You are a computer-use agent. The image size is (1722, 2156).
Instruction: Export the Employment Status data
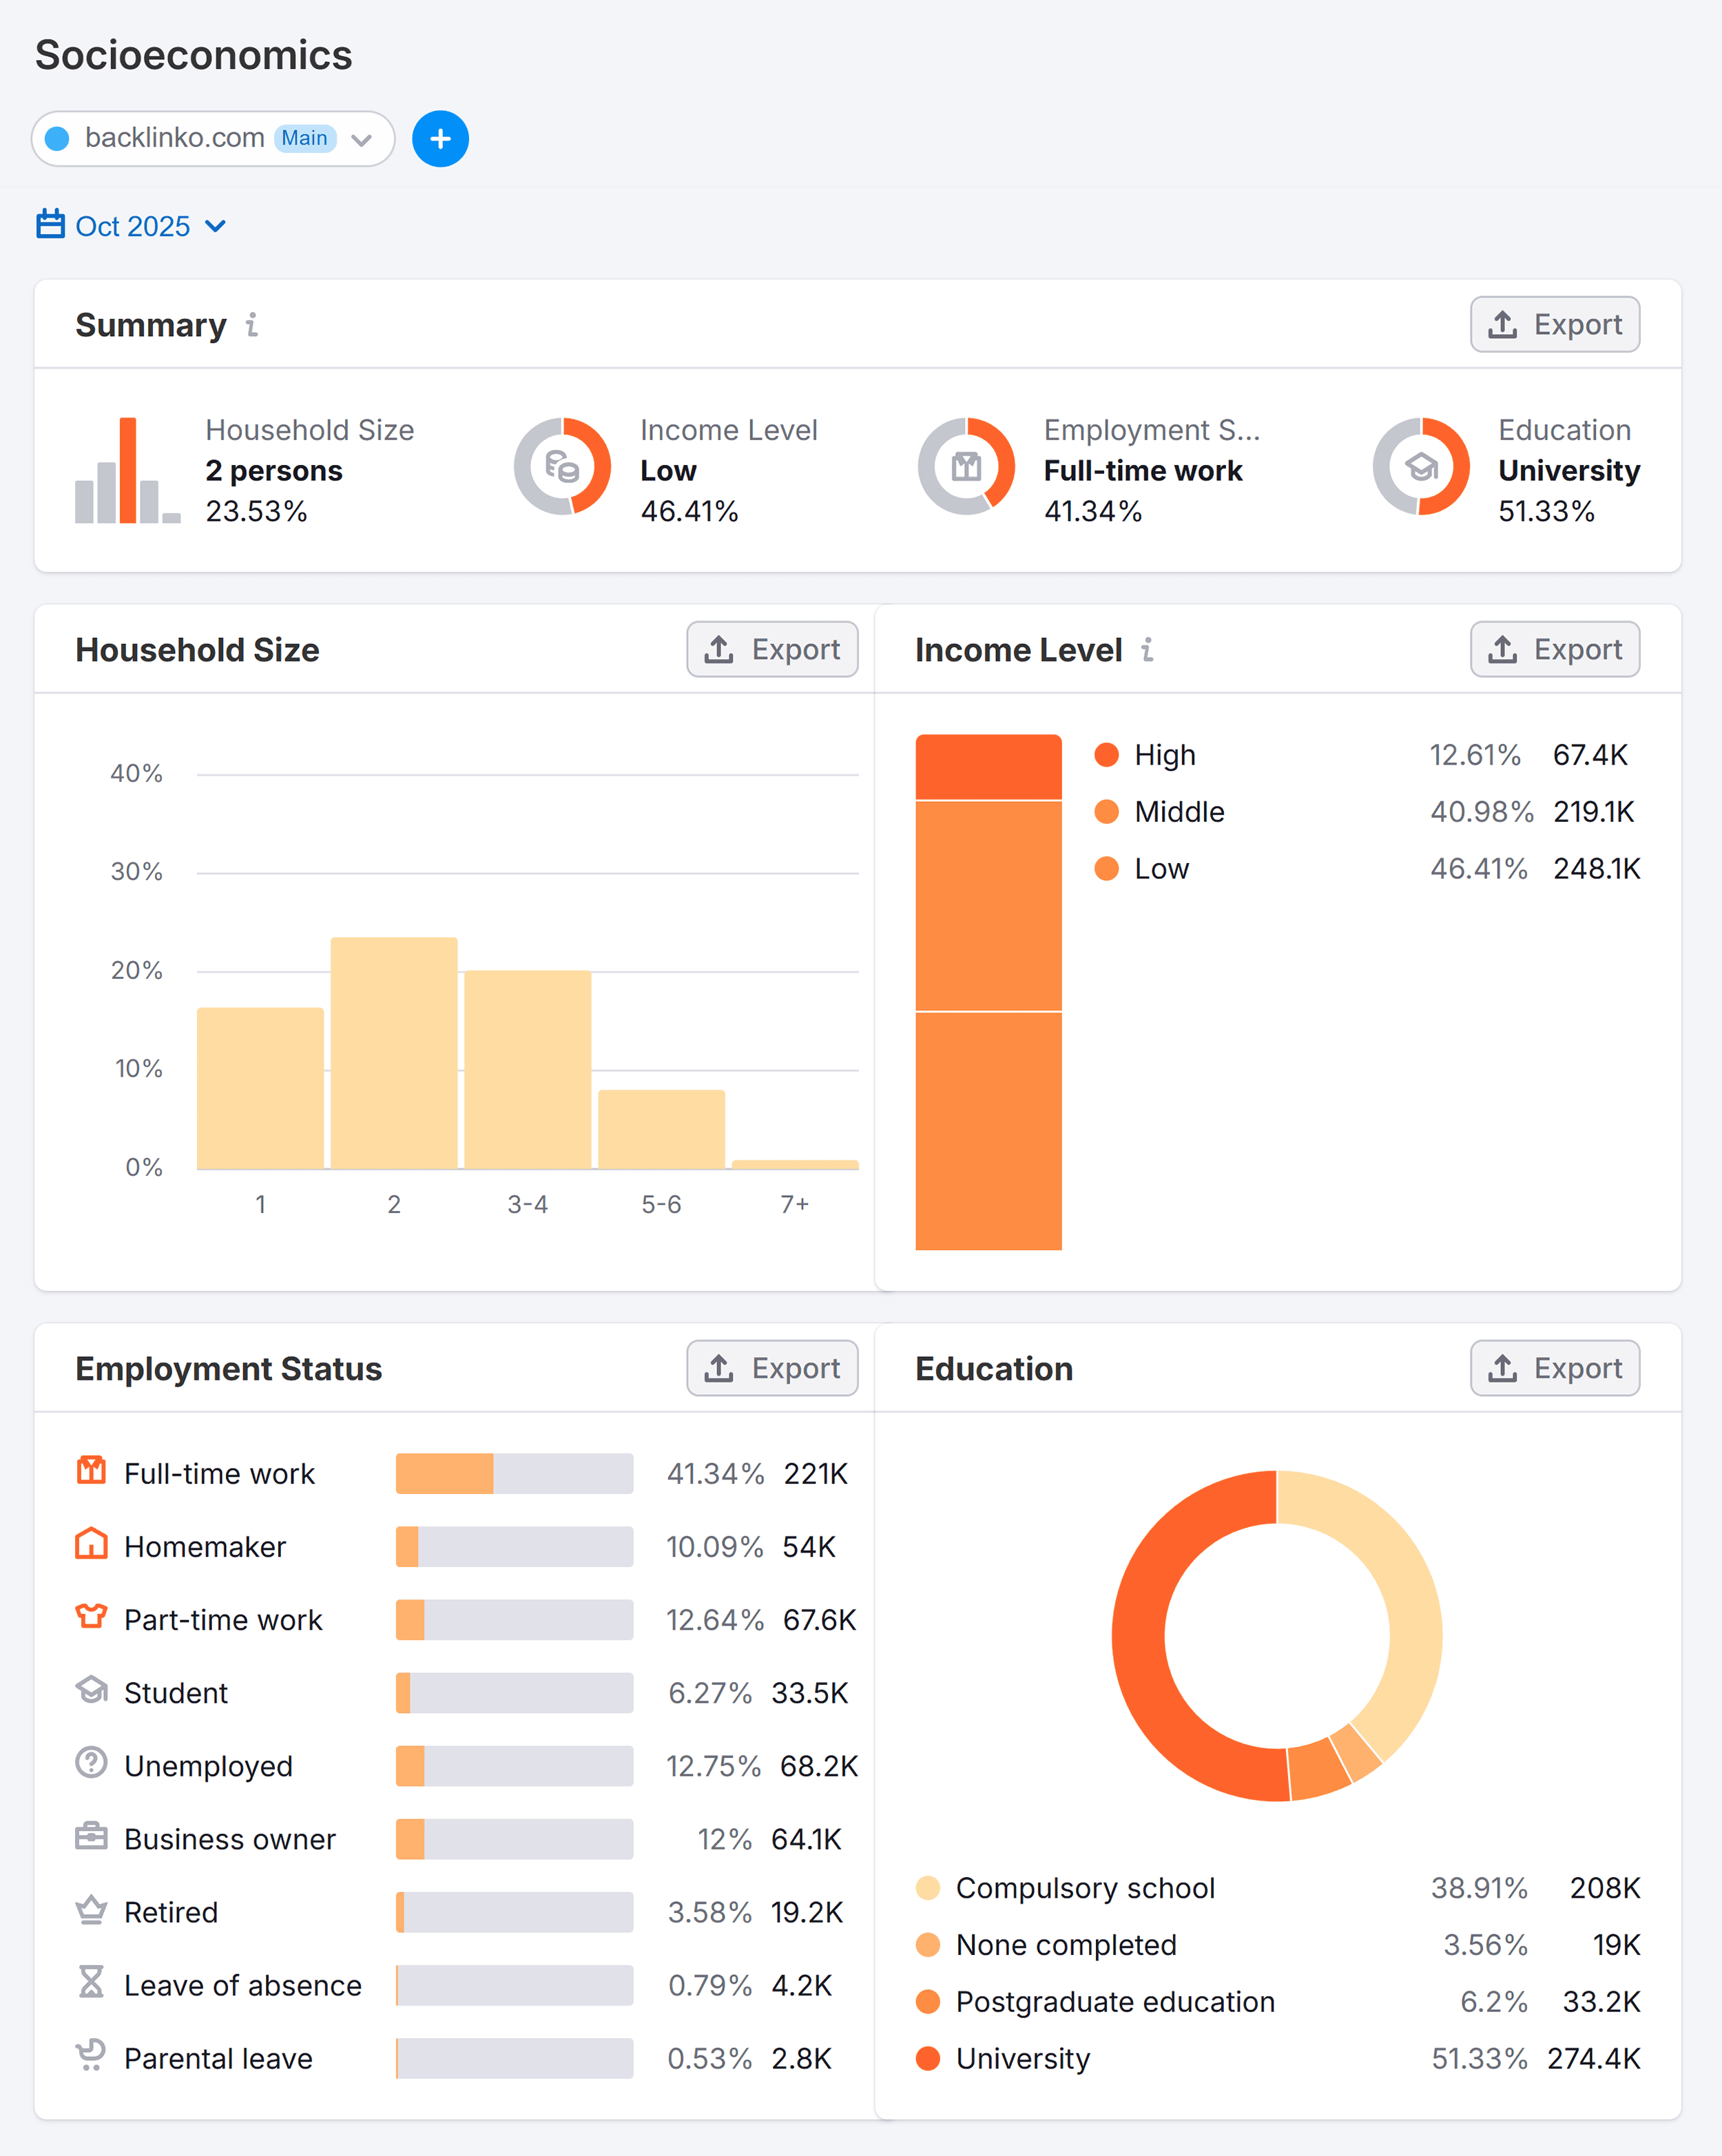(771, 1368)
